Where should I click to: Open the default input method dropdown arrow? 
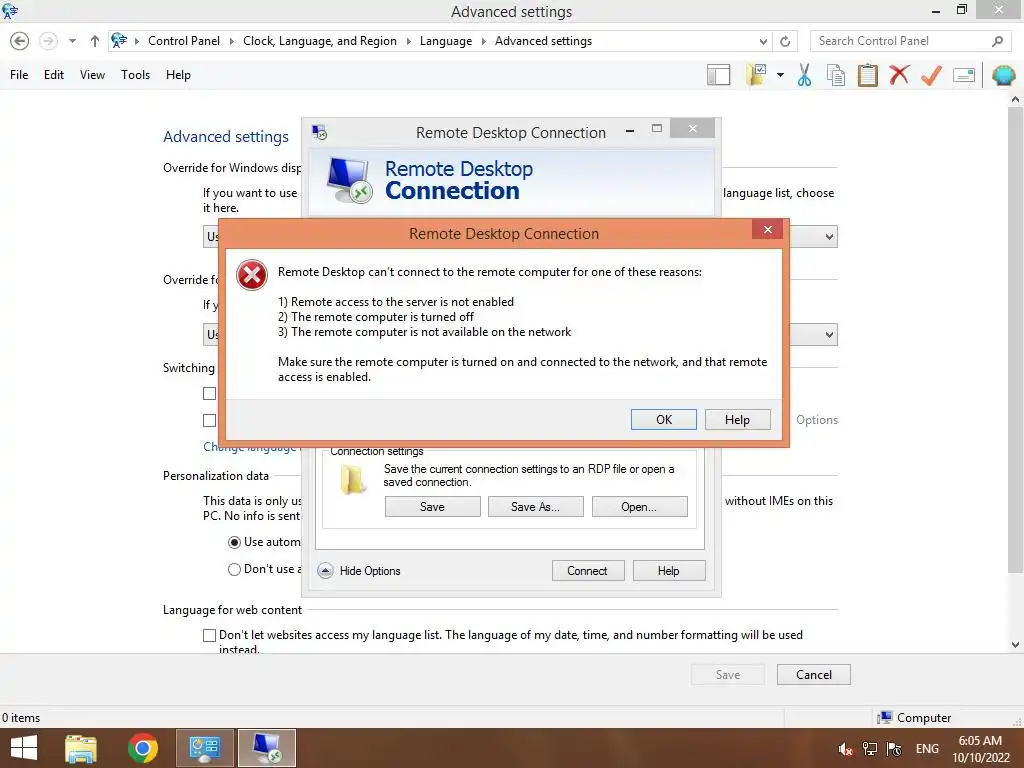click(x=829, y=334)
